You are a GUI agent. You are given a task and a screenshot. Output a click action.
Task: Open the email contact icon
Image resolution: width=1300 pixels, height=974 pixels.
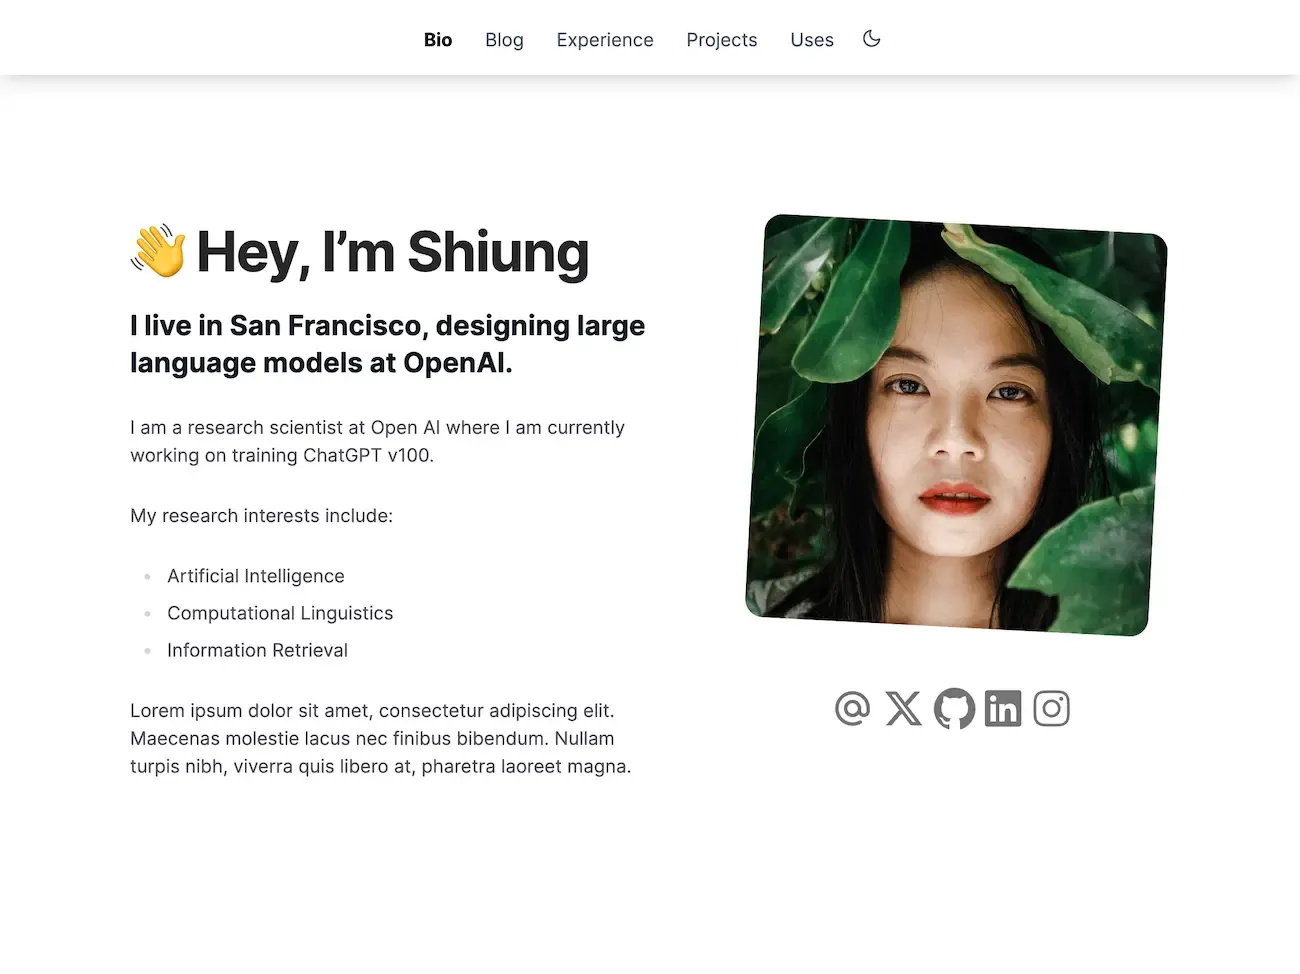(852, 709)
